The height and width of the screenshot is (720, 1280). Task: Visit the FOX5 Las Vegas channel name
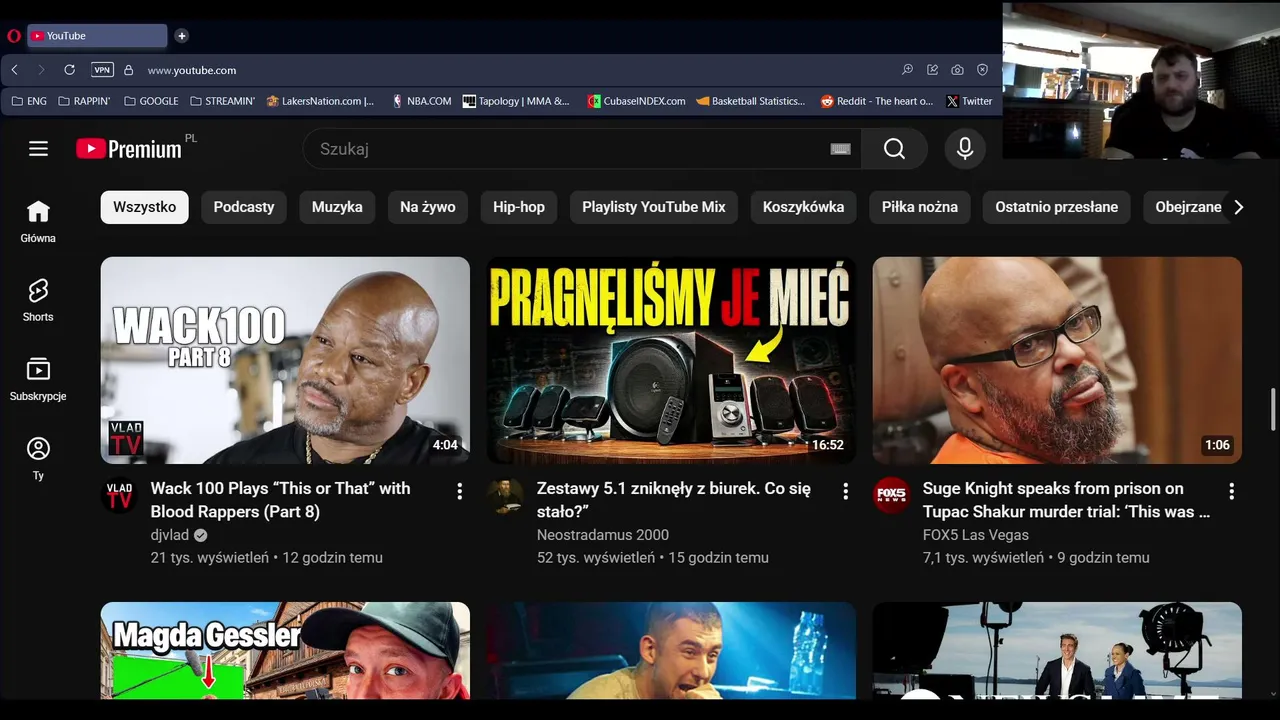976,535
